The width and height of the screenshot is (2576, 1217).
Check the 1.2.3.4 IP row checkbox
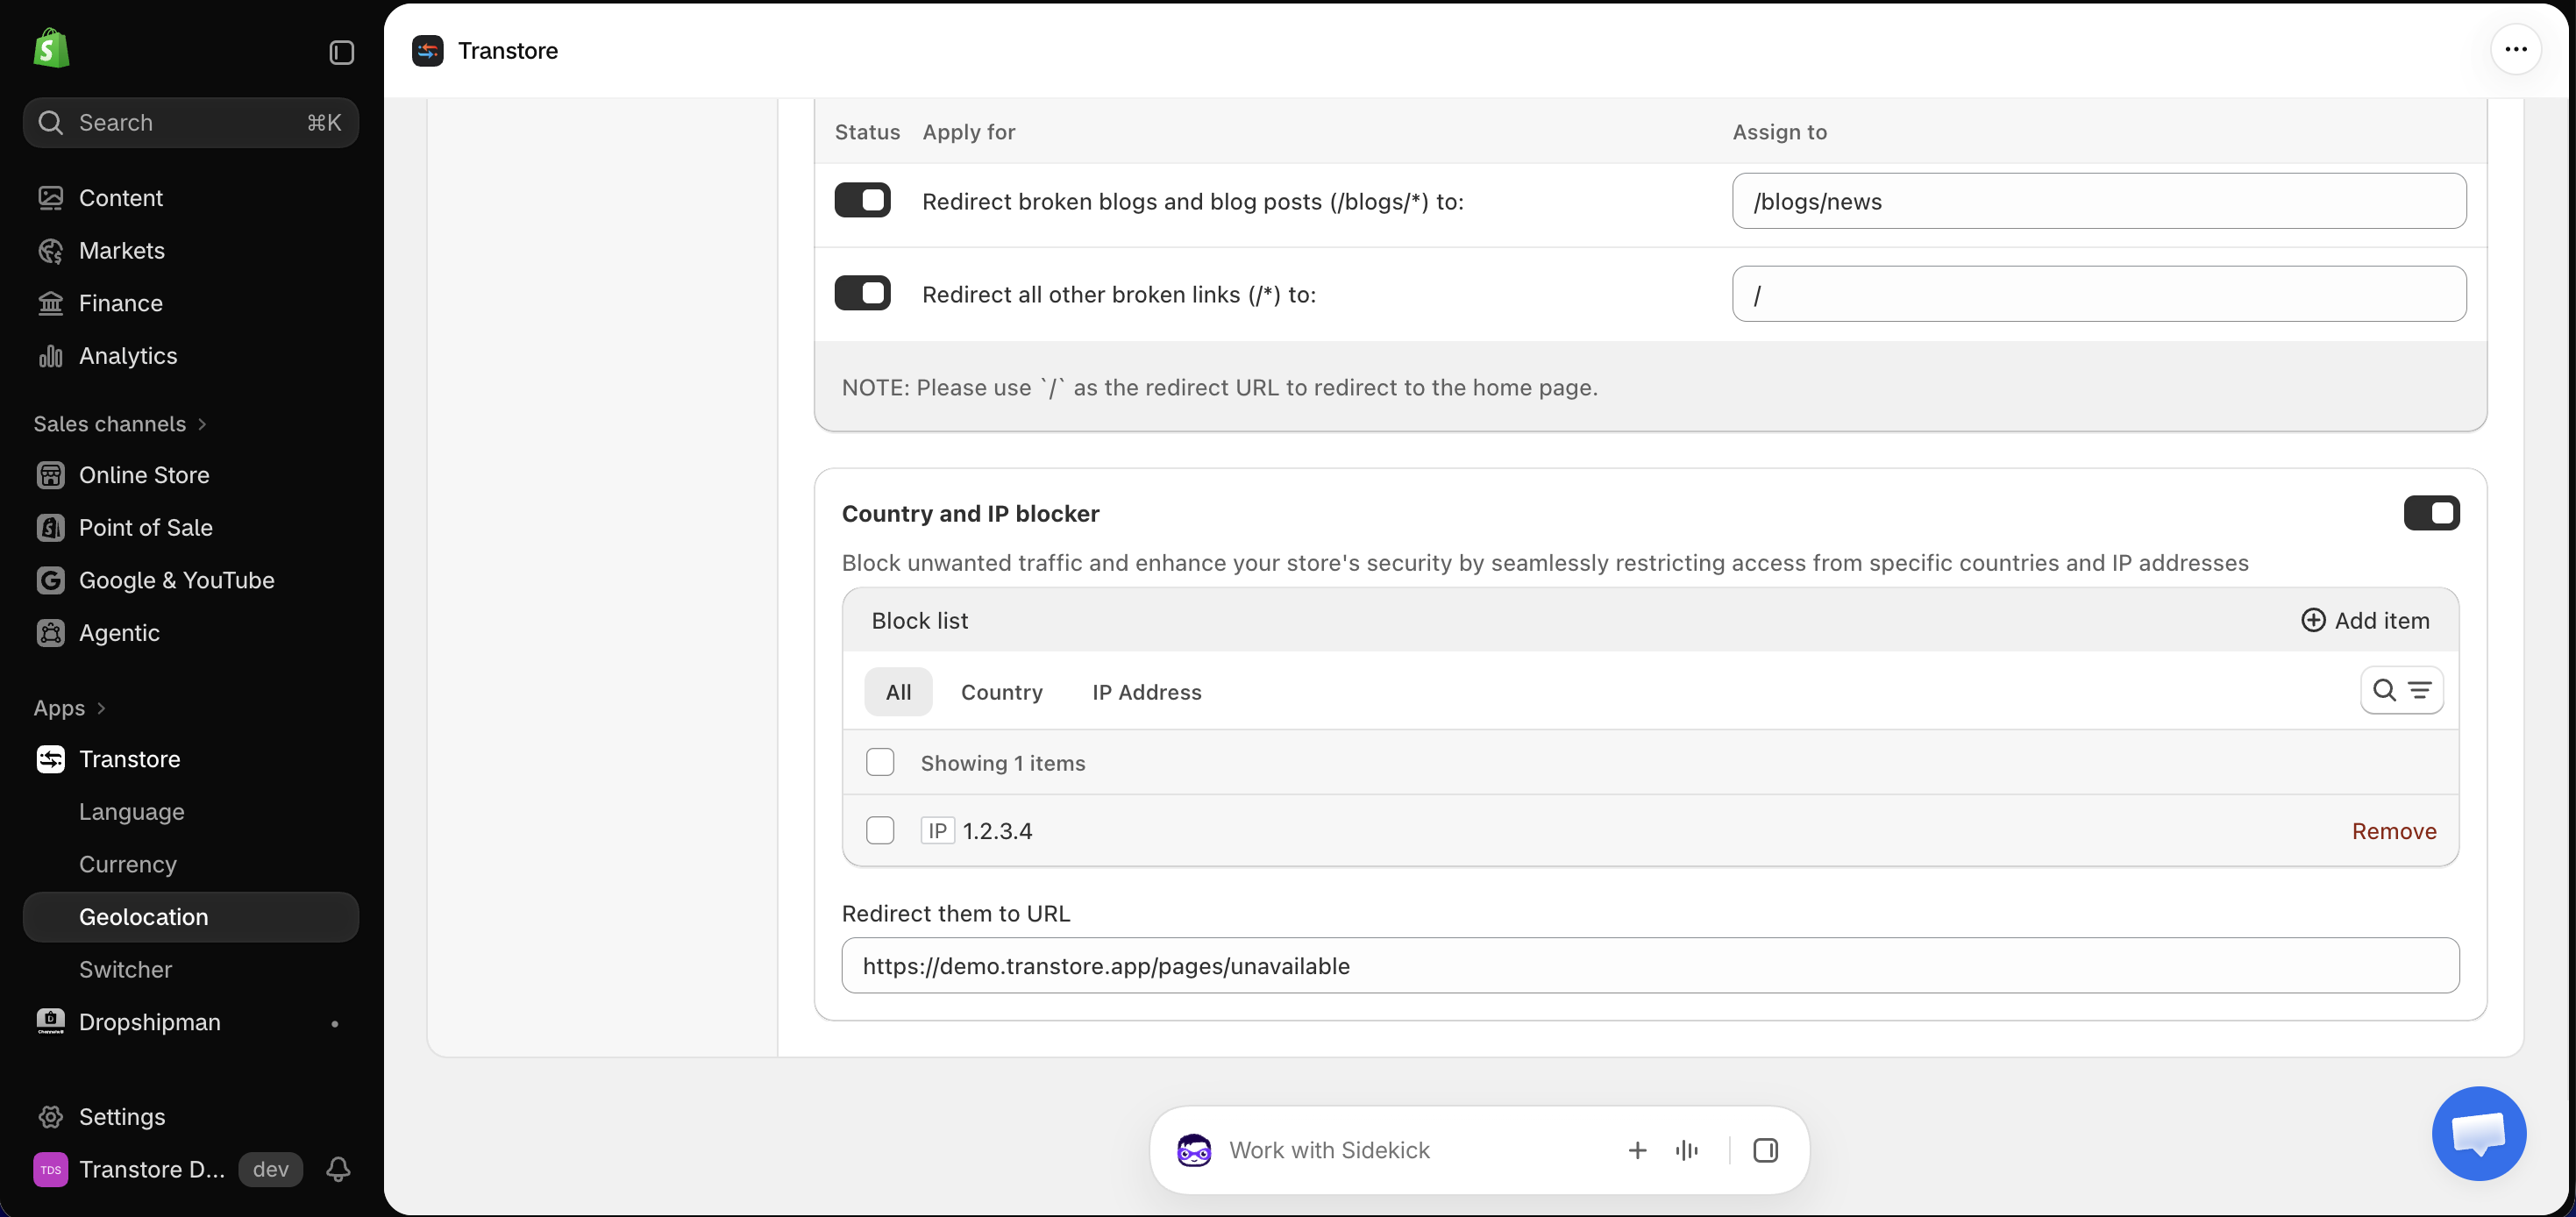880,830
